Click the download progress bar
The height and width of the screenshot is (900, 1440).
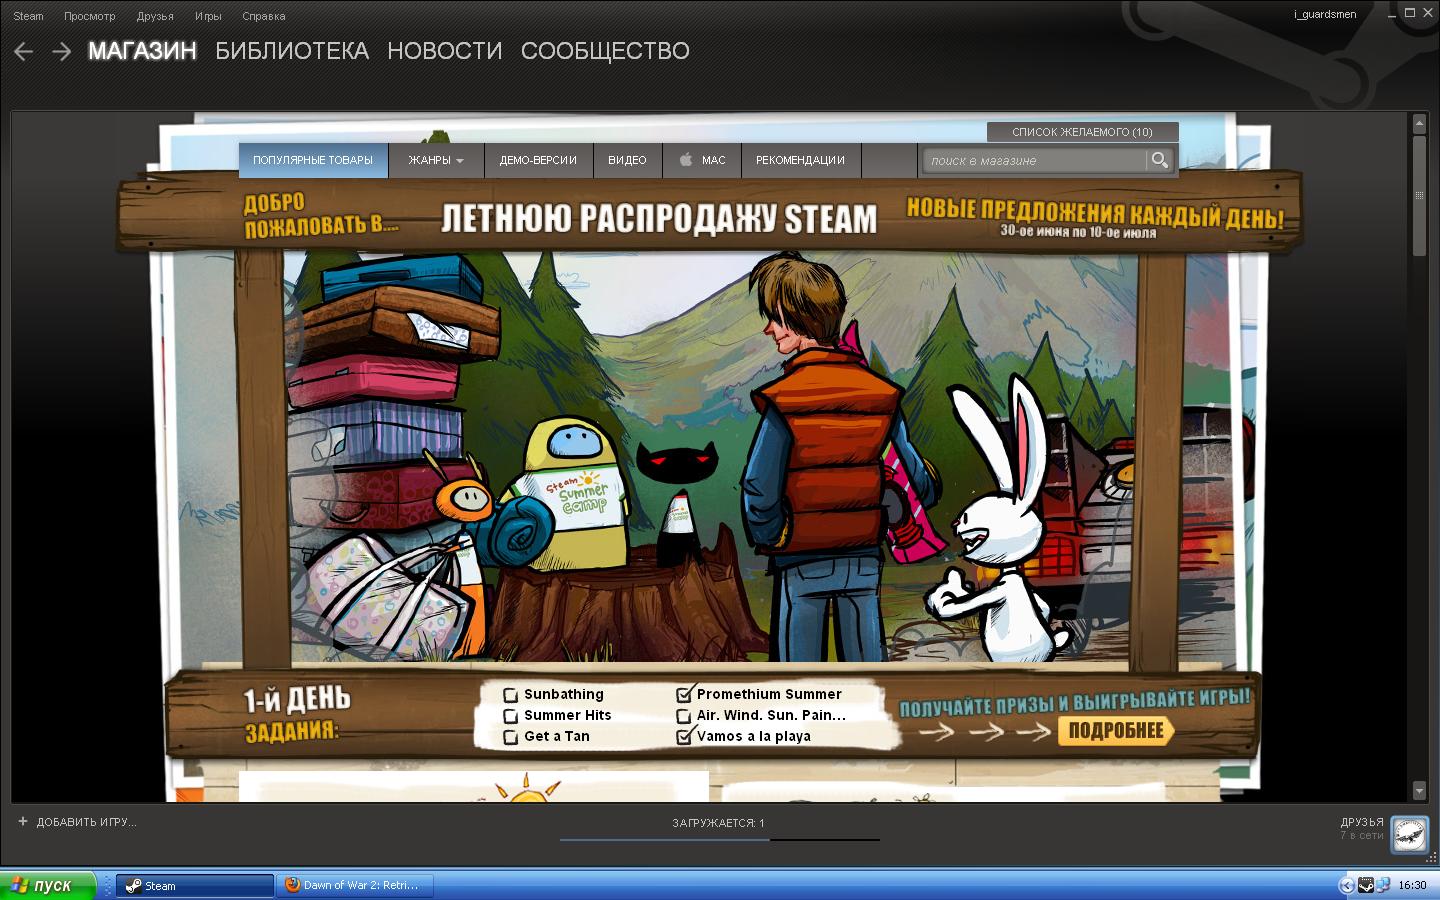[720, 839]
